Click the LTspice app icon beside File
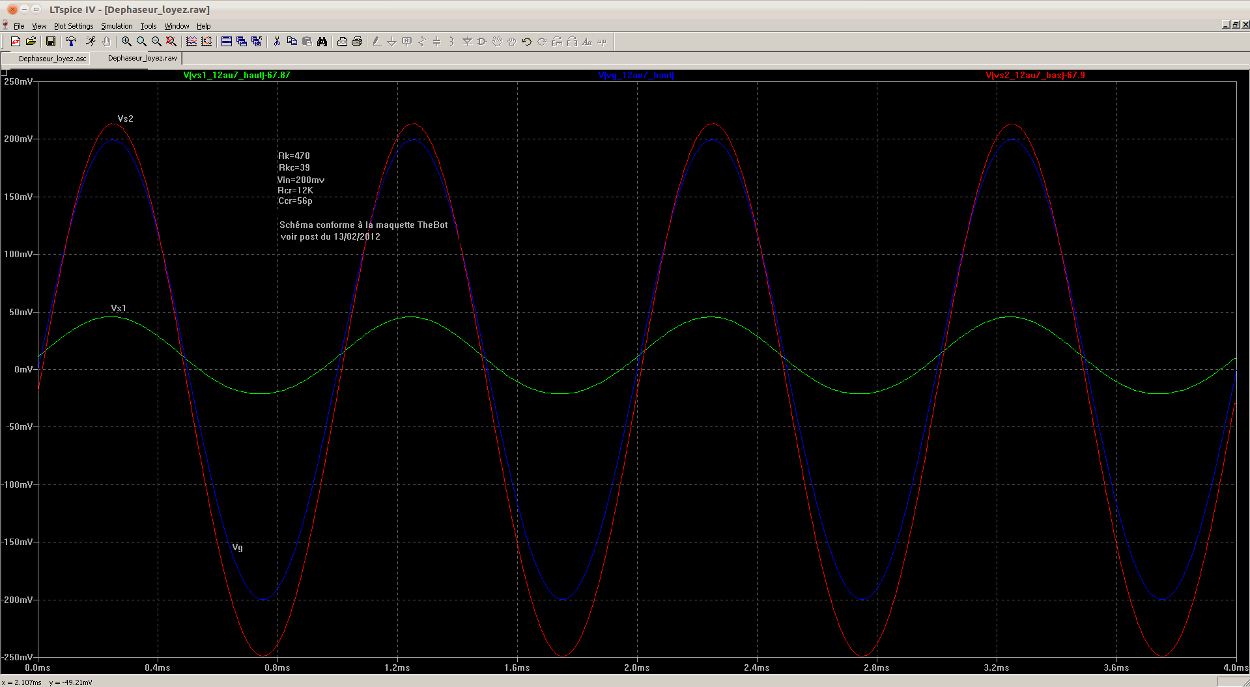 pyautogui.click(x=5, y=25)
